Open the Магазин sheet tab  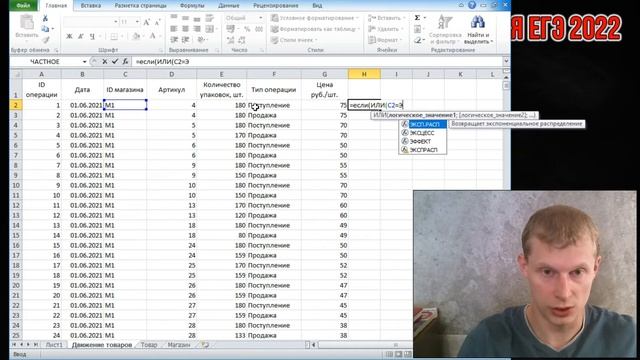[x=179, y=345]
